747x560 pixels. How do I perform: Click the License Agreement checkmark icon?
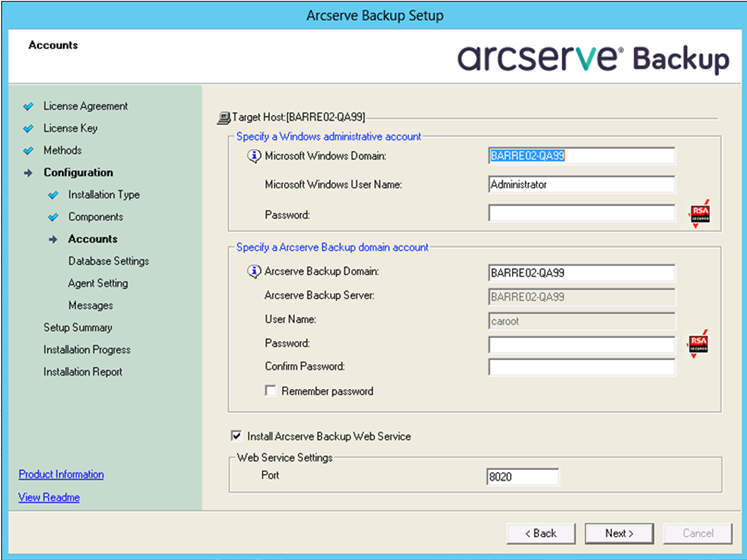28,107
